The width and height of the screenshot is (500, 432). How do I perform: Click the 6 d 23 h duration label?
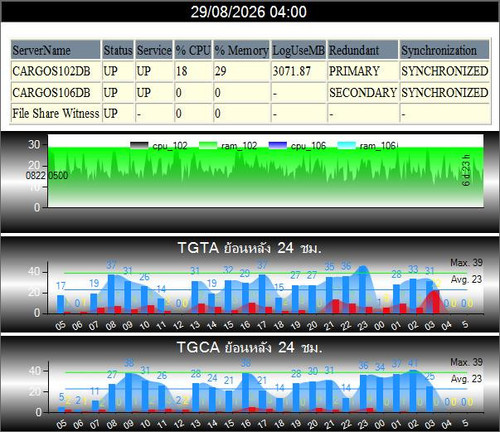tap(466, 170)
